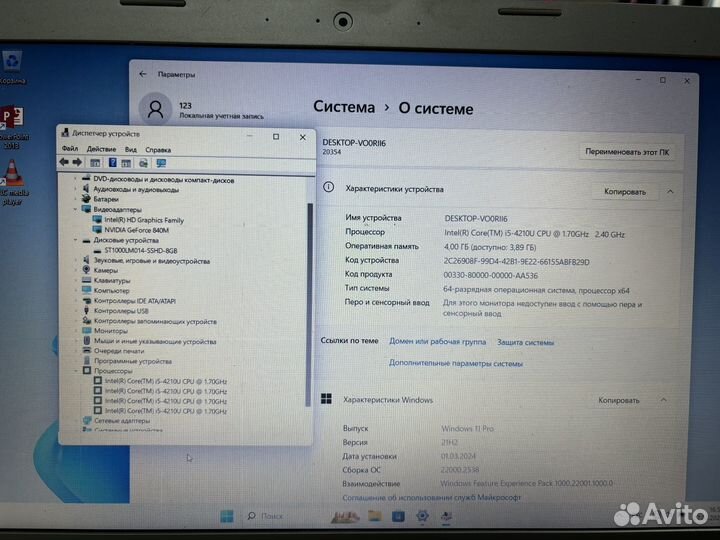Viewport: 720px width, 540px height.
Task: Select the Аудиовходы и аудиовыходы category
Action: (136, 189)
